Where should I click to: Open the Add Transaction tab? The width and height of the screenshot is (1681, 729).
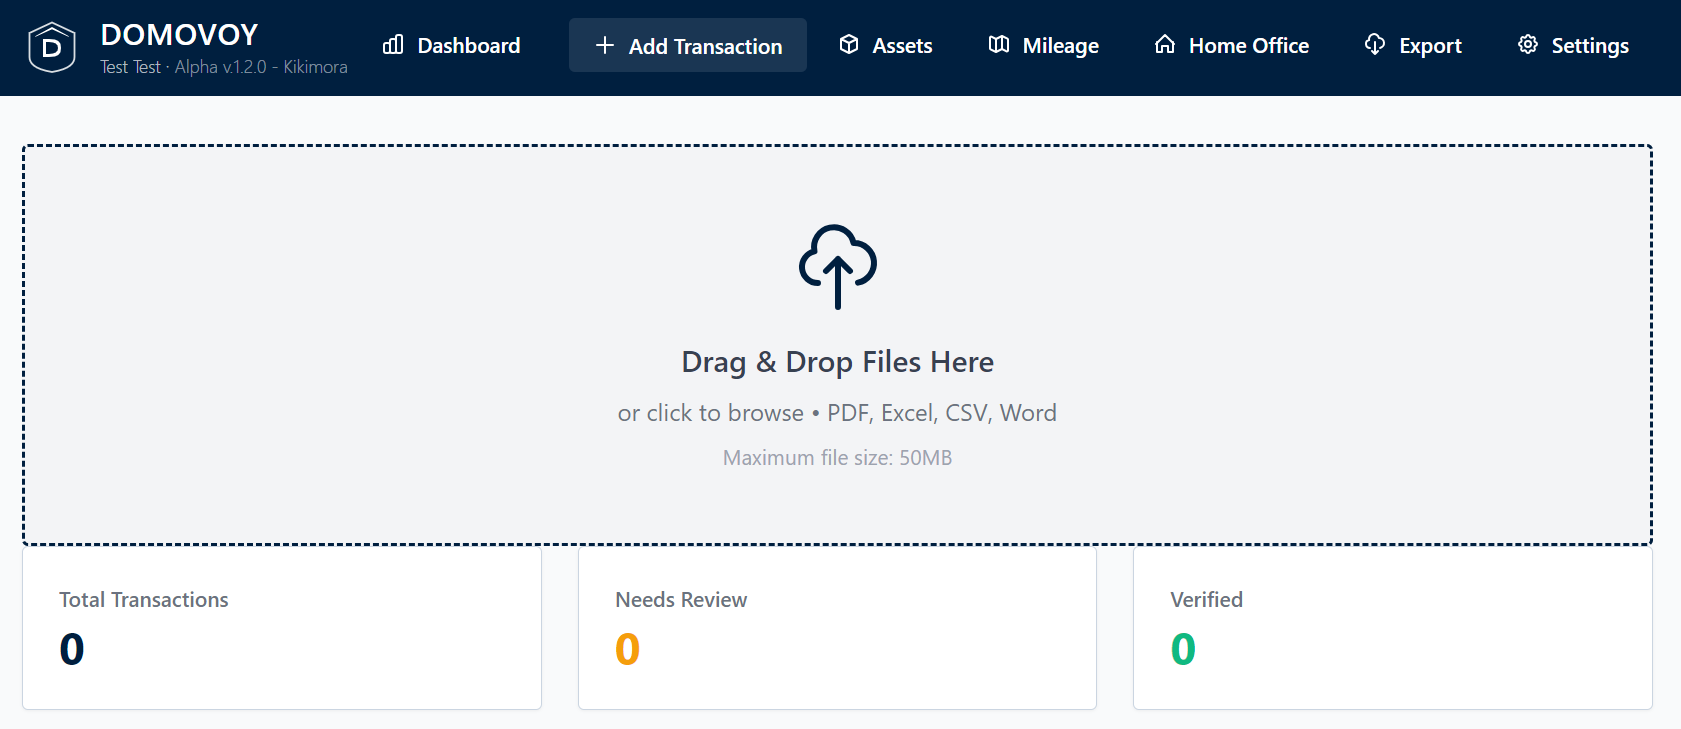tap(688, 45)
